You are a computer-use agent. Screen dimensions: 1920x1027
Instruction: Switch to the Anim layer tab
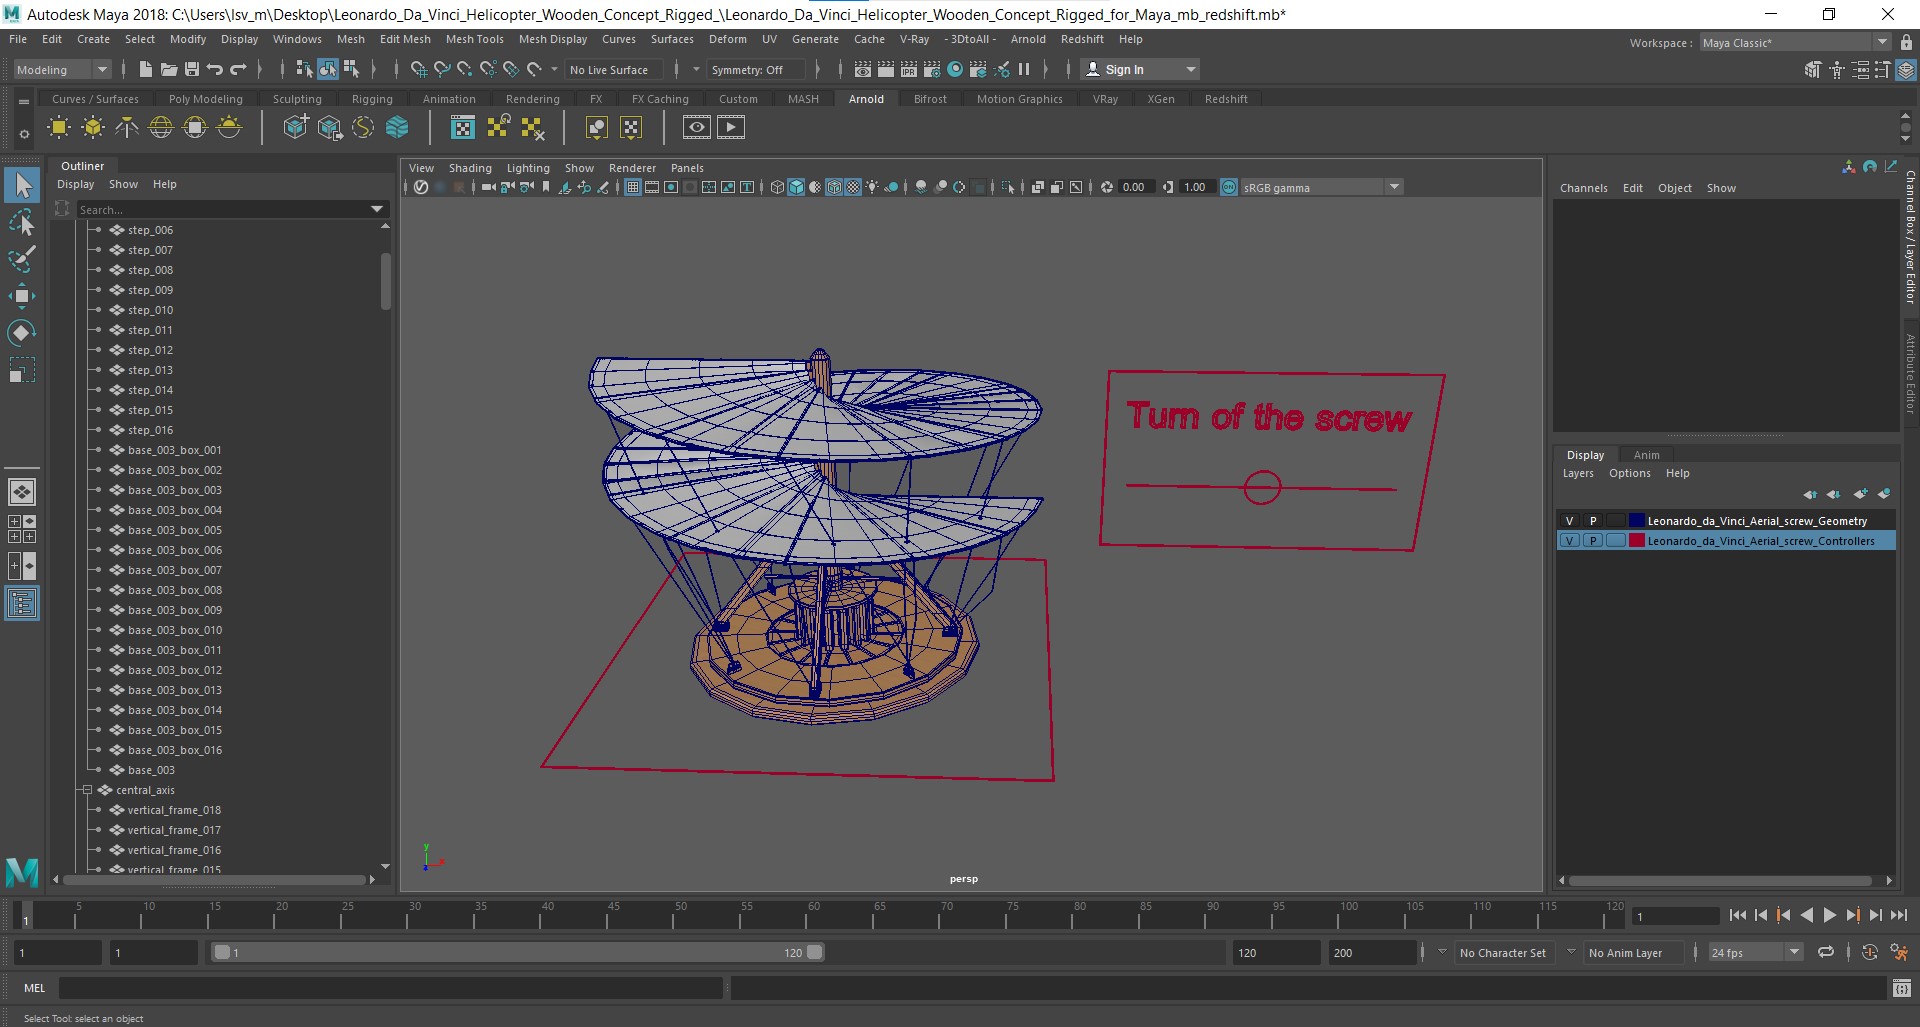click(1646, 455)
